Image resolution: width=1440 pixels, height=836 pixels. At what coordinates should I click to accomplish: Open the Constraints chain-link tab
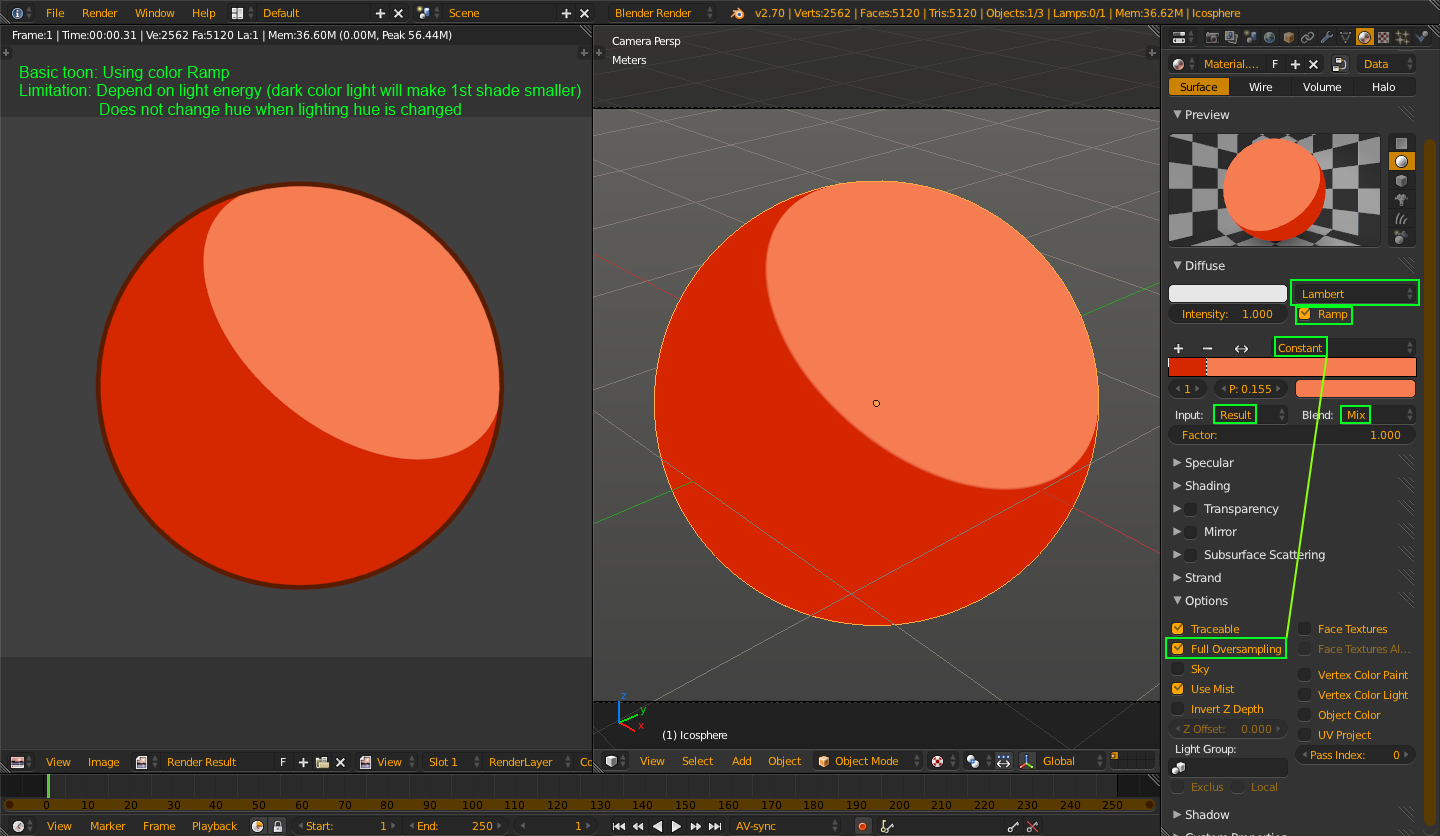(1307, 37)
